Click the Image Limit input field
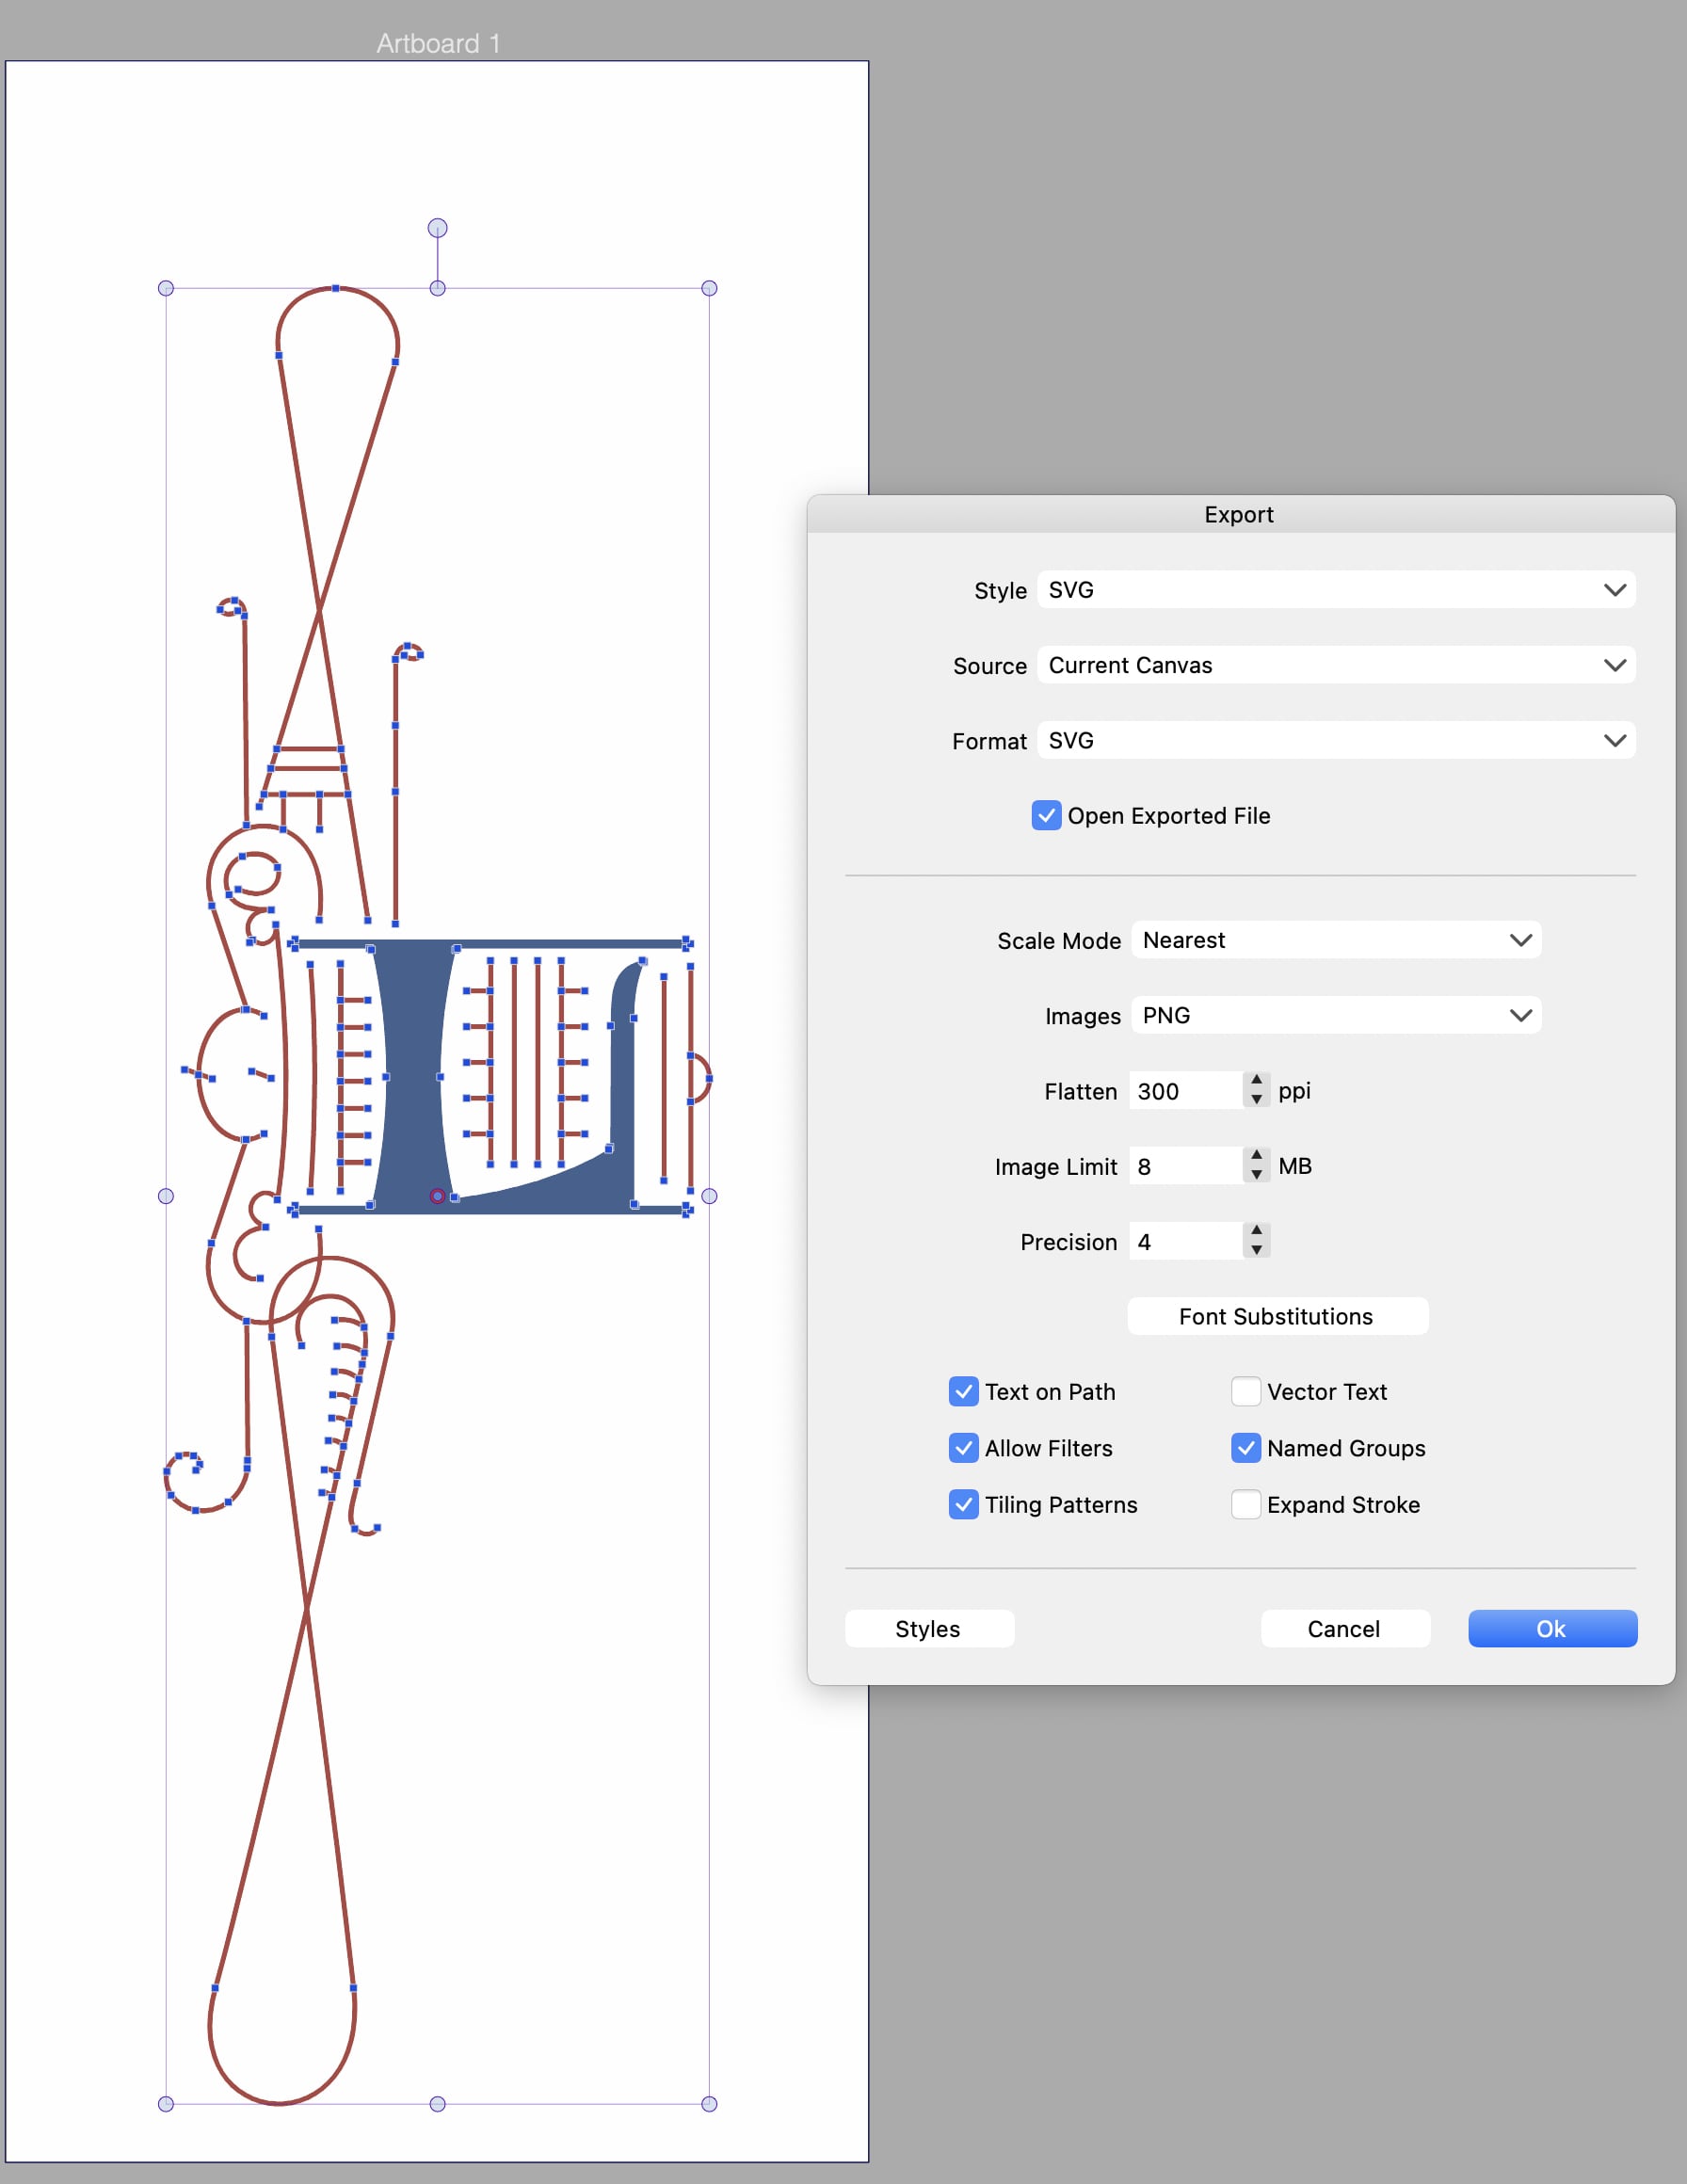1687x2184 pixels. click(x=1184, y=1167)
